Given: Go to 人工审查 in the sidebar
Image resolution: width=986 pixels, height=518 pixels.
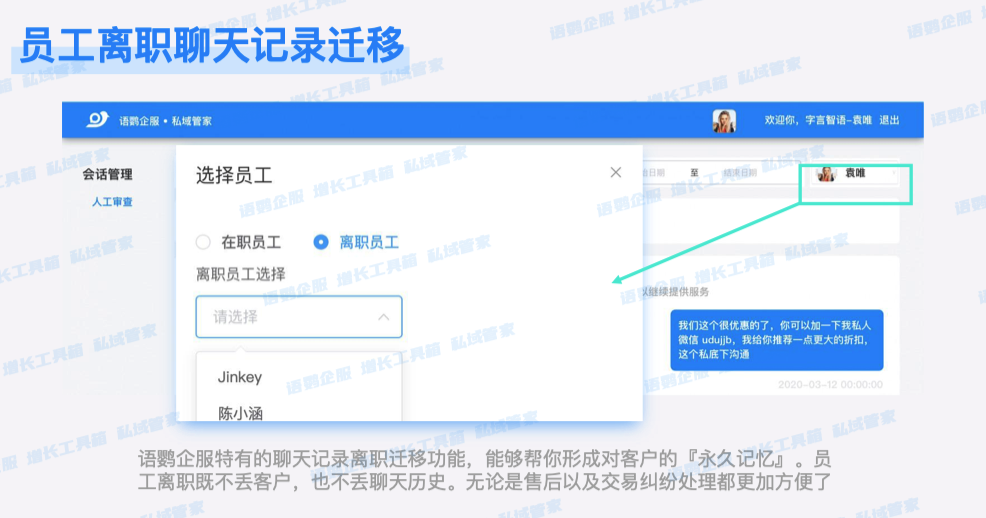Looking at the screenshot, I should tap(112, 202).
